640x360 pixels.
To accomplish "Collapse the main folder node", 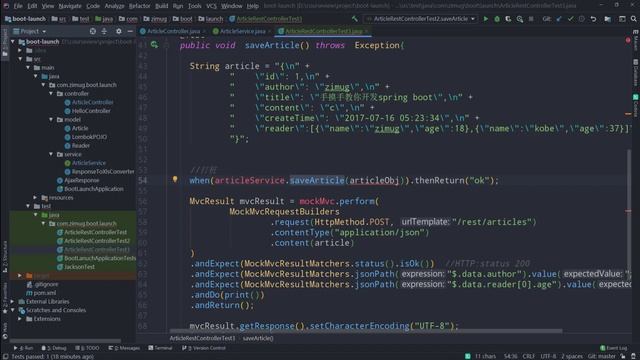I will point(28,67).
